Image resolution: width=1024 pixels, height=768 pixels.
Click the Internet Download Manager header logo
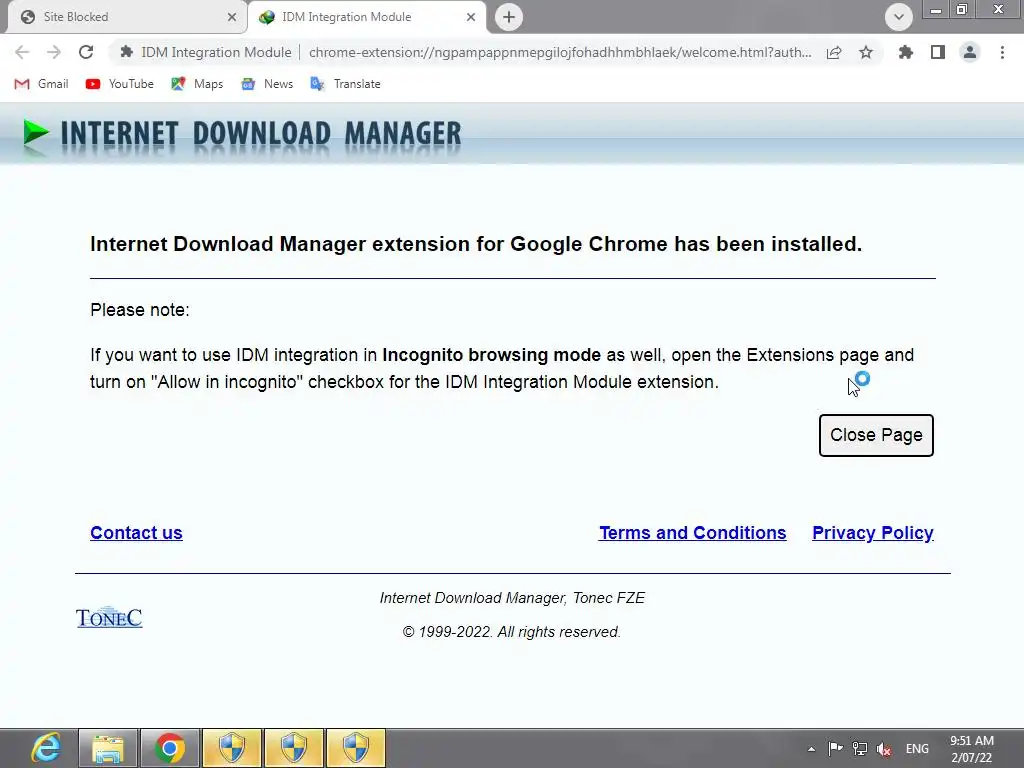[242, 134]
